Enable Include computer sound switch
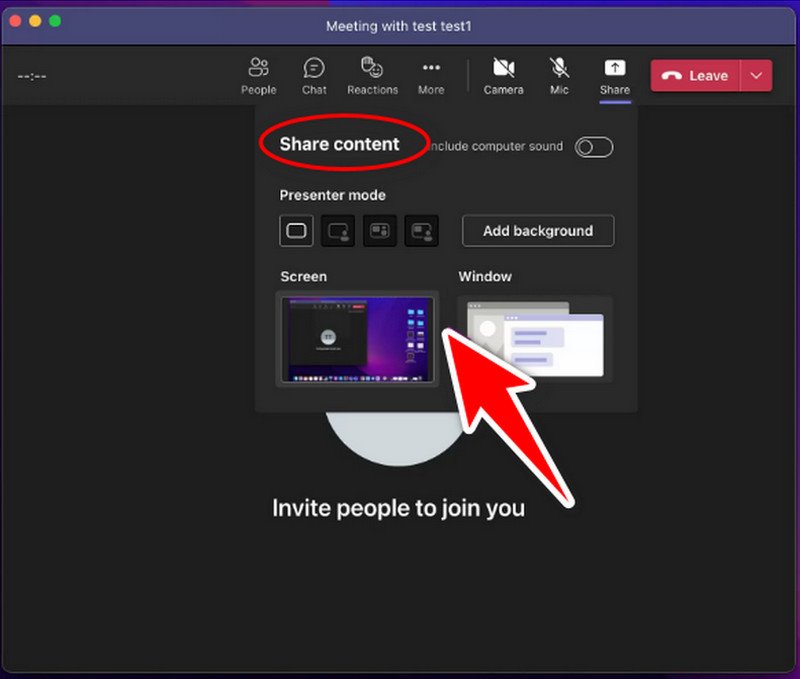Screen dimensions: 800x679 click(593, 147)
